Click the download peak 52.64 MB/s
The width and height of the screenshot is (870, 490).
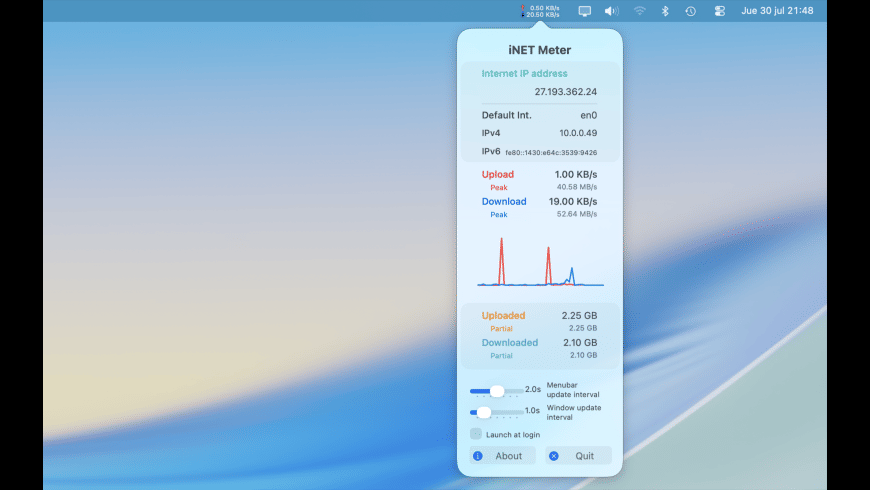point(577,214)
